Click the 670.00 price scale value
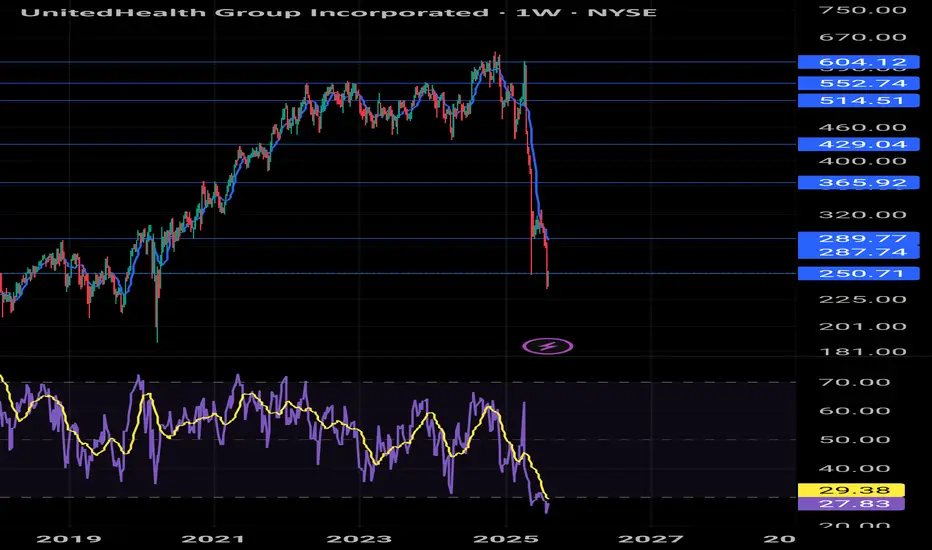 coord(862,37)
